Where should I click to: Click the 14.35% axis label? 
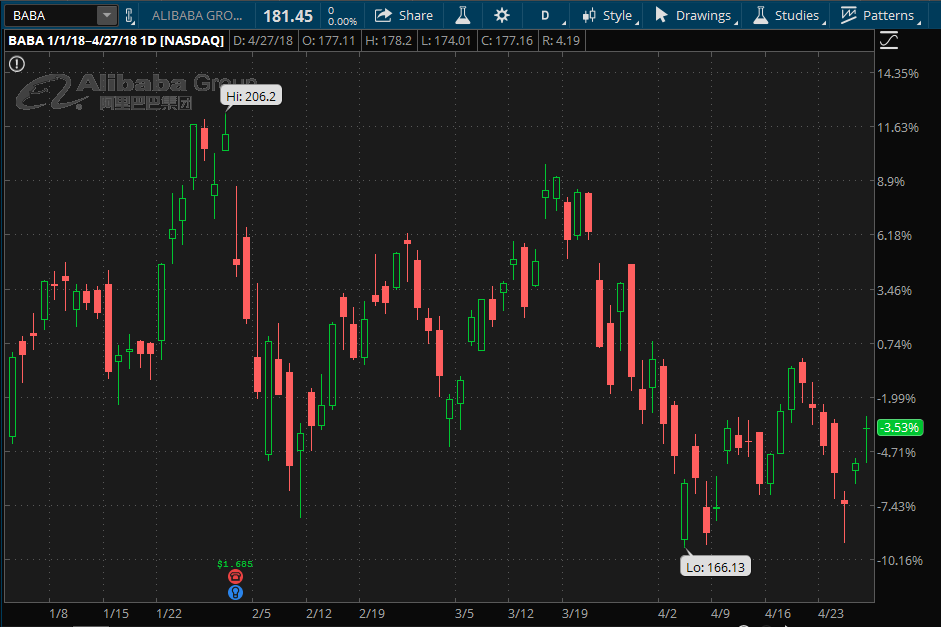point(898,74)
